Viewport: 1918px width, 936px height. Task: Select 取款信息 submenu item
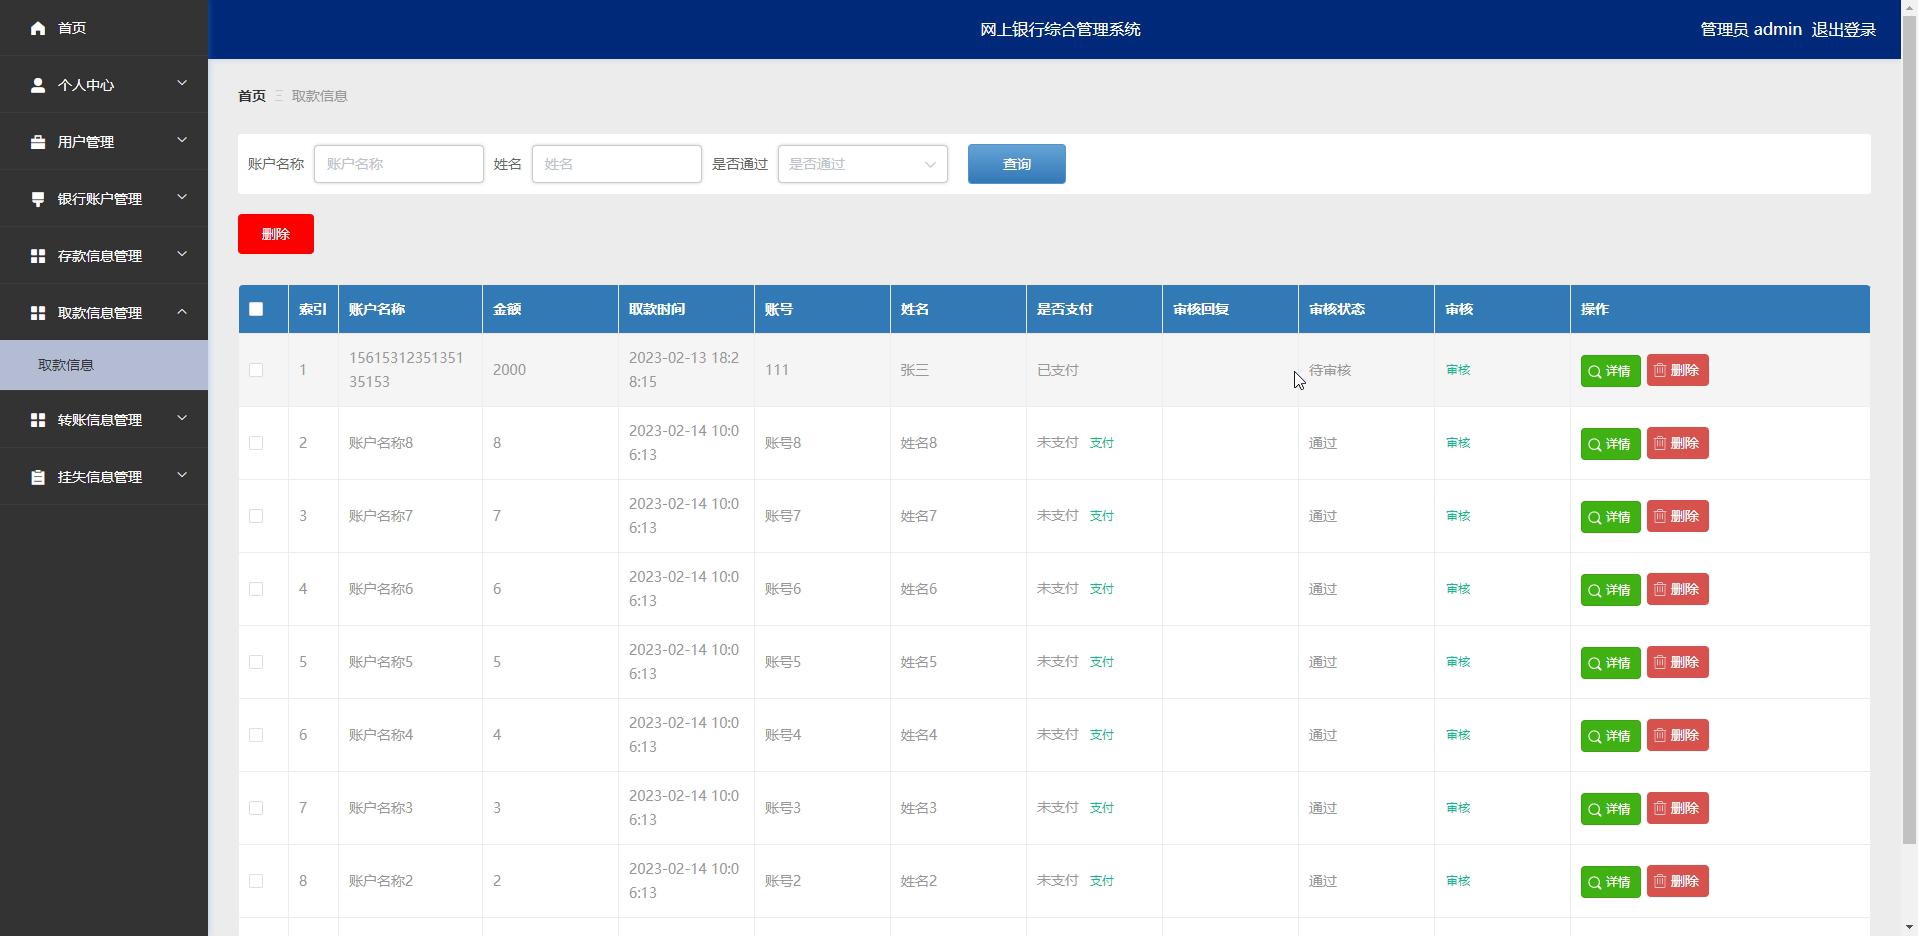[x=104, y=365]
